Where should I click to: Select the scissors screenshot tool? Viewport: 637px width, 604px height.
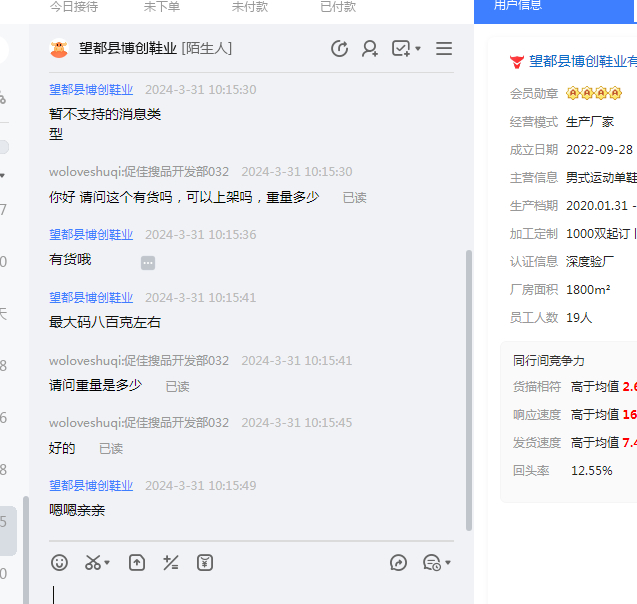click(93, 563)
